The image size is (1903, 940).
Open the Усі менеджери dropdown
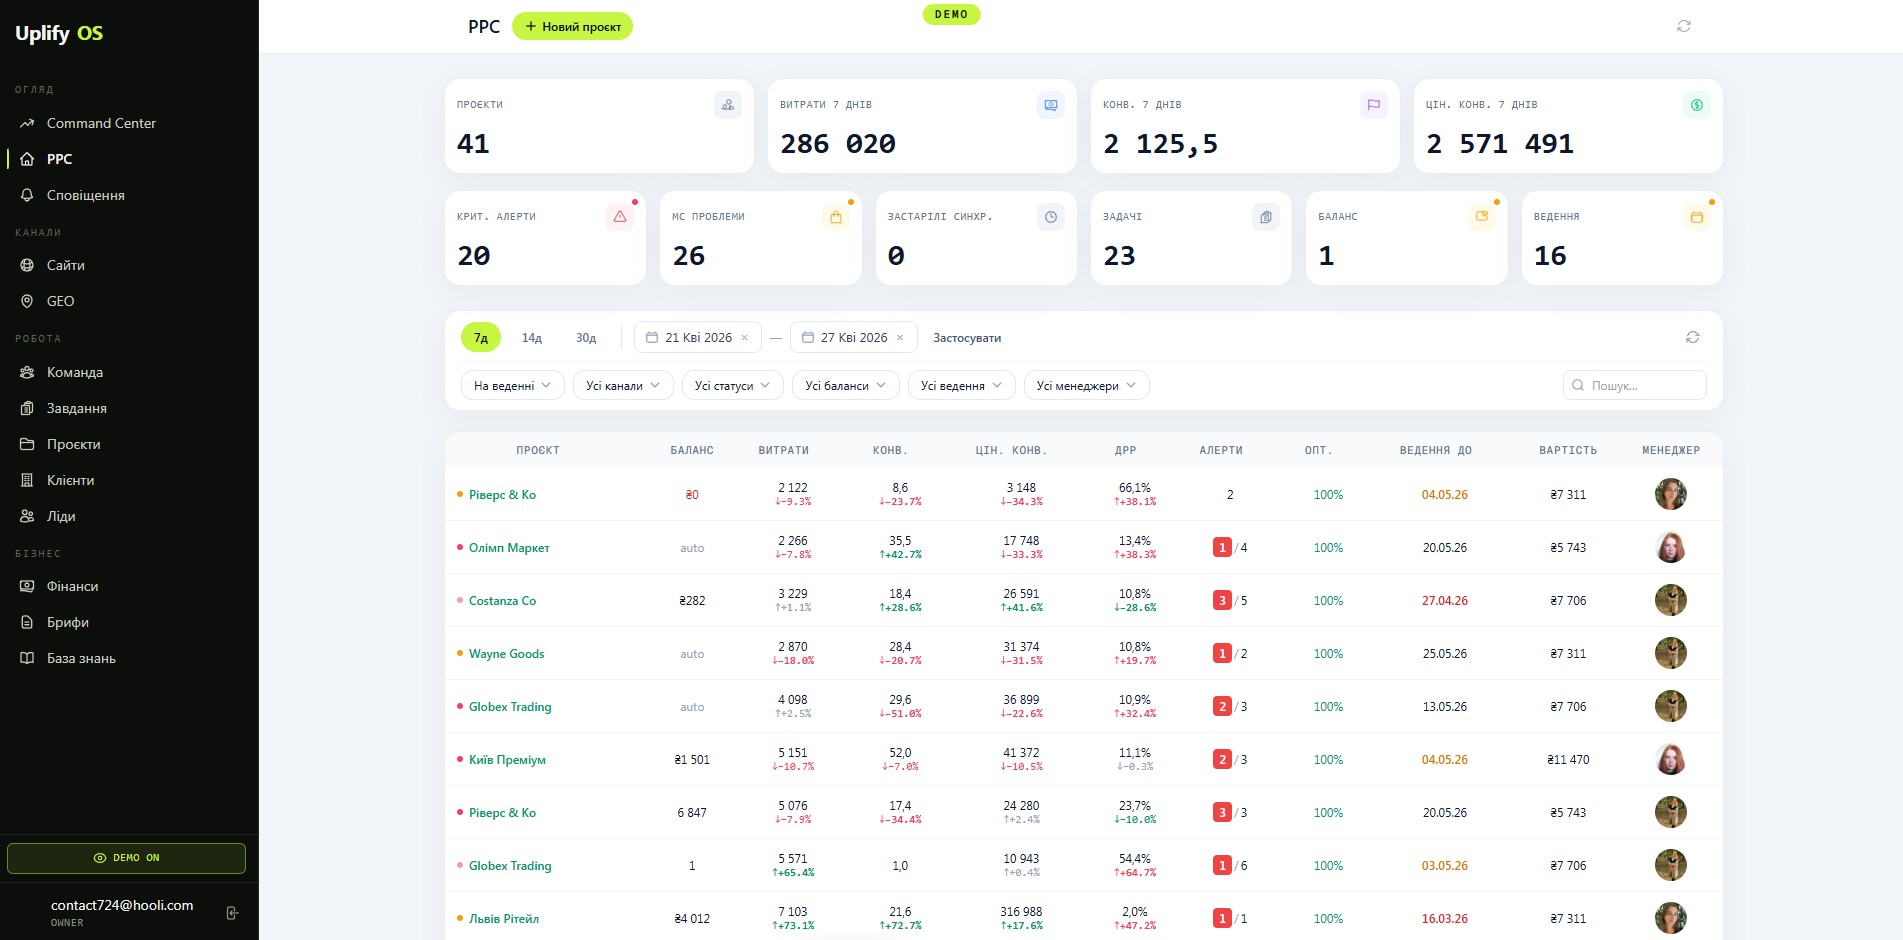click(x=1087, y=385)
